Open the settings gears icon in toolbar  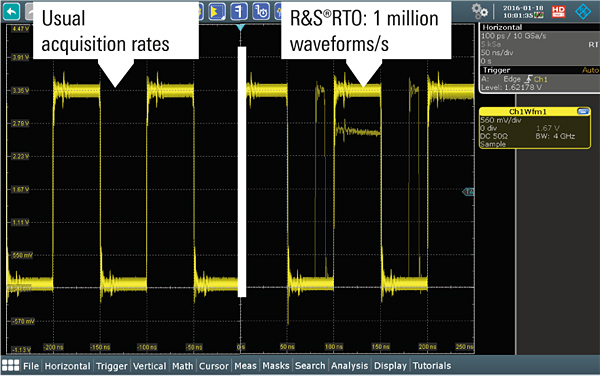tap(479, 11)
